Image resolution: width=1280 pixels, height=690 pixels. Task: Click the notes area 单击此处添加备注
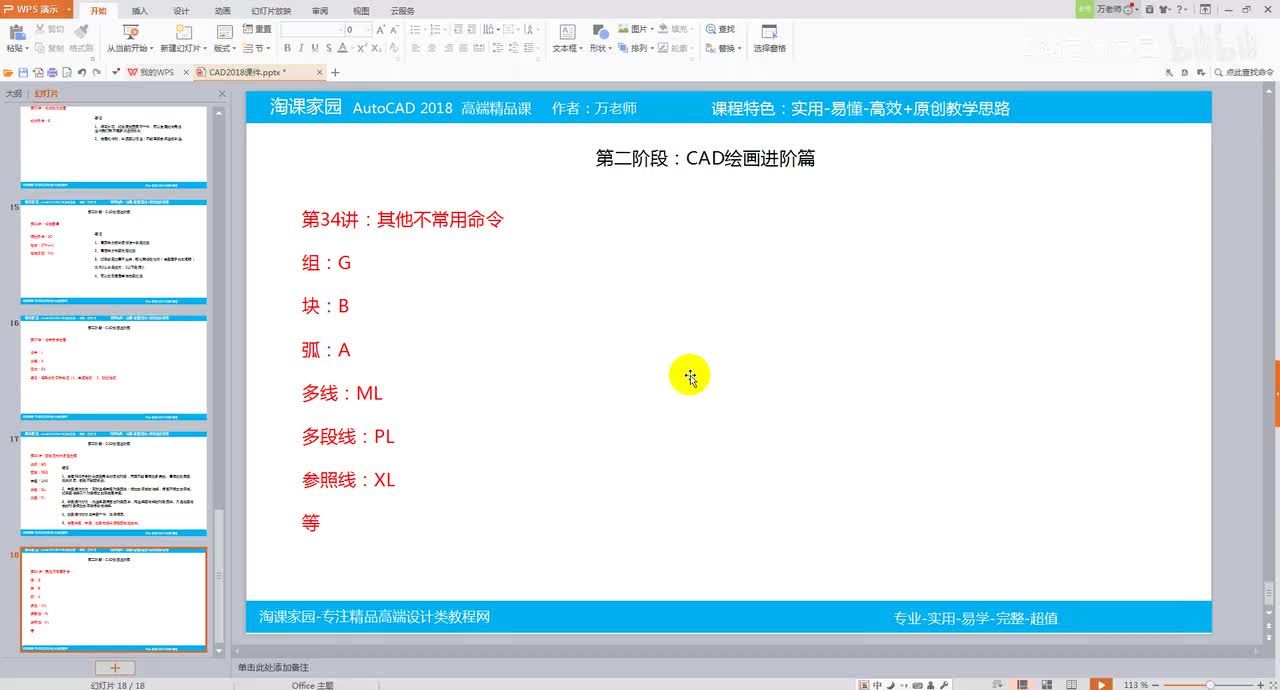tap(273, 667)
